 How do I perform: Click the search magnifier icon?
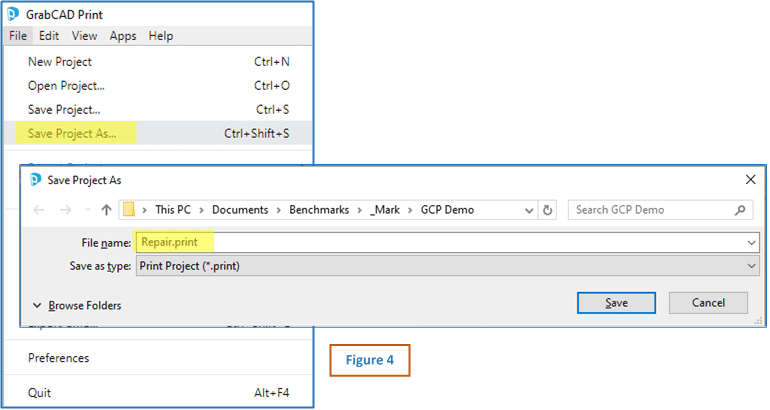[x=741, y=210]
